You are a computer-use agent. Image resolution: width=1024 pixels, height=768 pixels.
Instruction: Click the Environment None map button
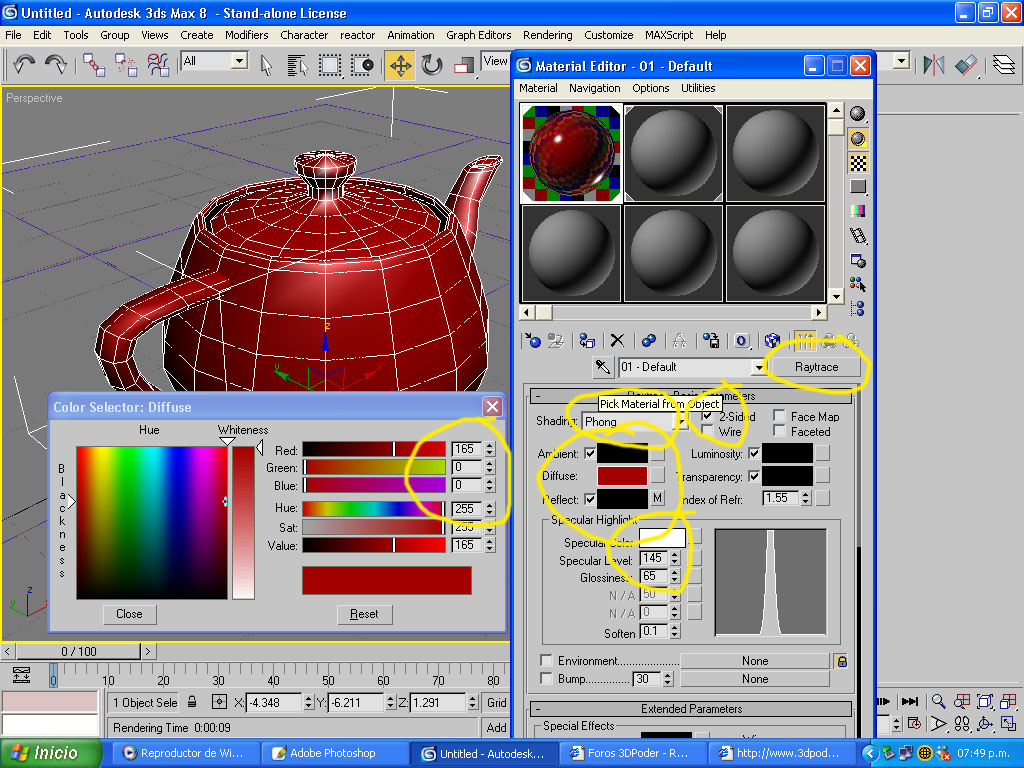754,661
